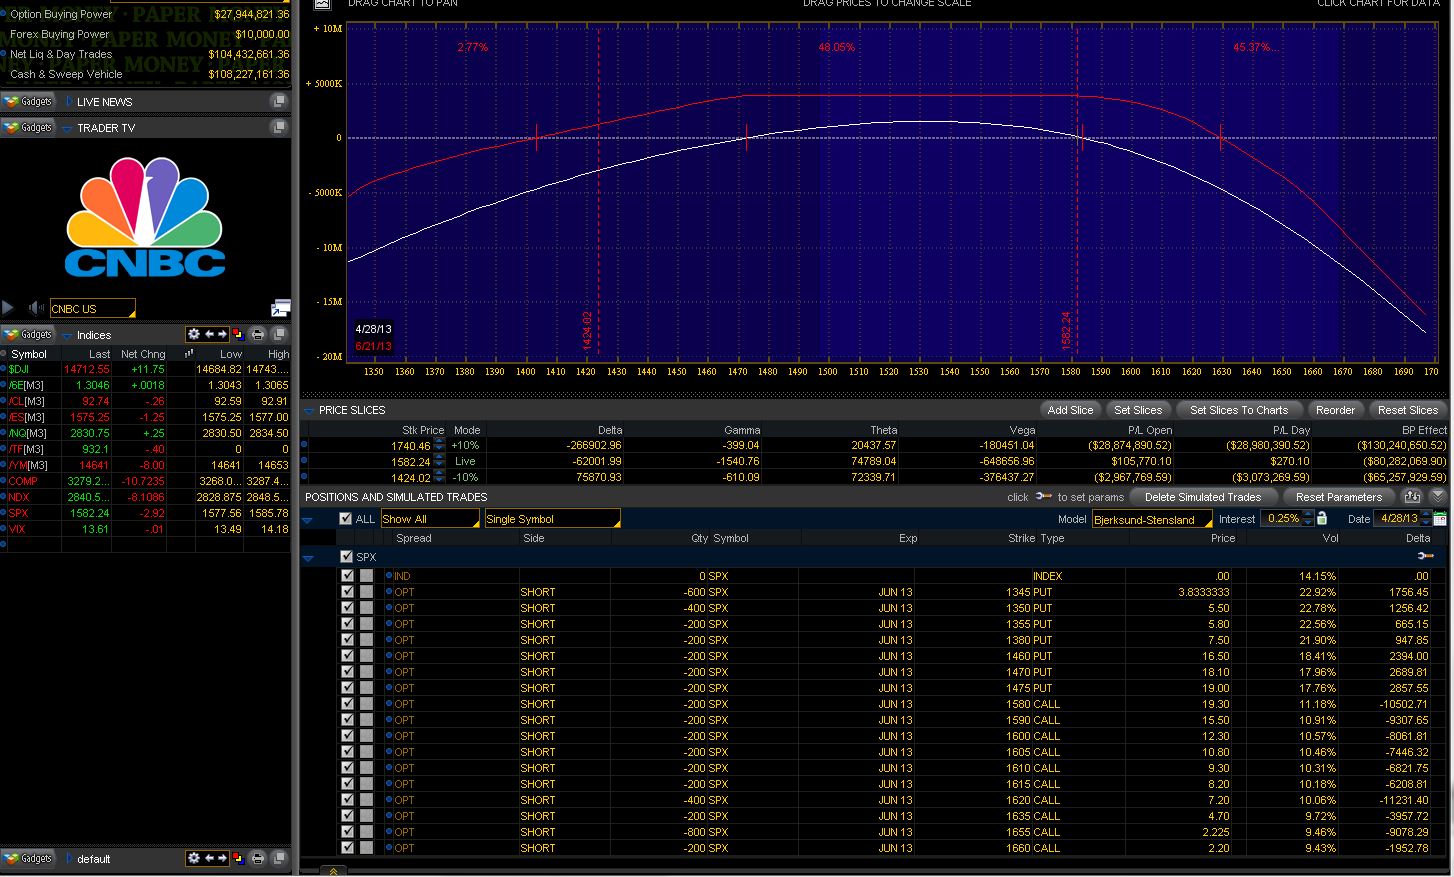The width and height of the screenshot is (1454, 877).
Task: Expand the default watchlist gadget
Action: (x=68, y=858)
